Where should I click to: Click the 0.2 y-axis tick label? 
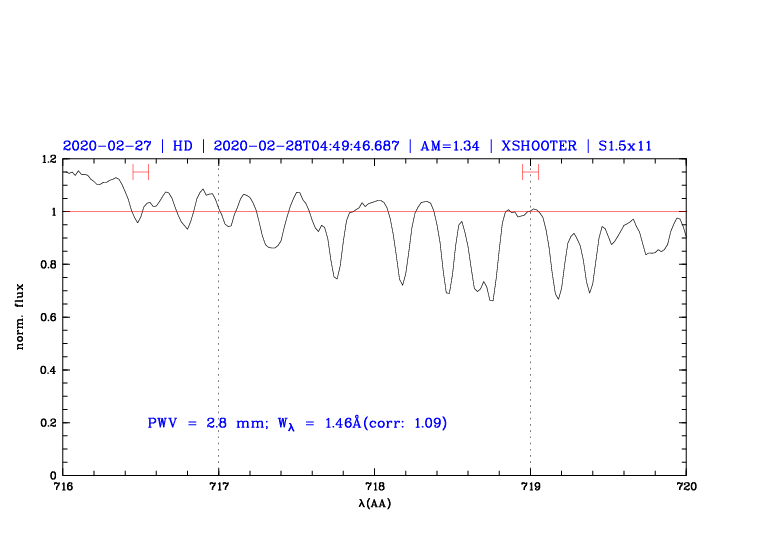47,423
